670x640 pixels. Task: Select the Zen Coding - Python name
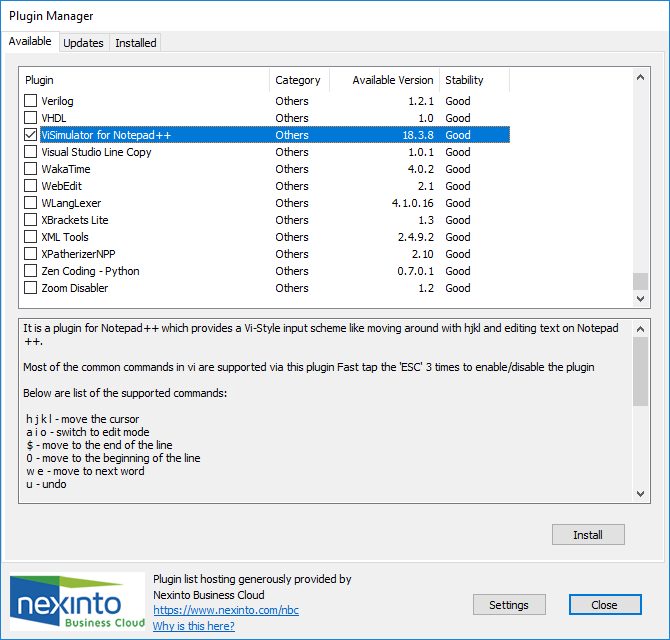[90, 271]
